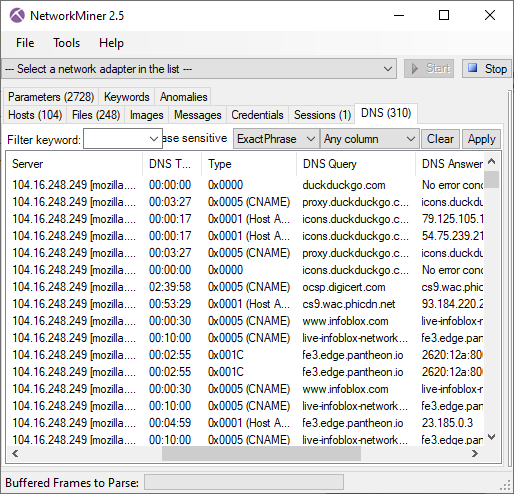
Task: Click the Stop capture button
Action: [487, 69]
